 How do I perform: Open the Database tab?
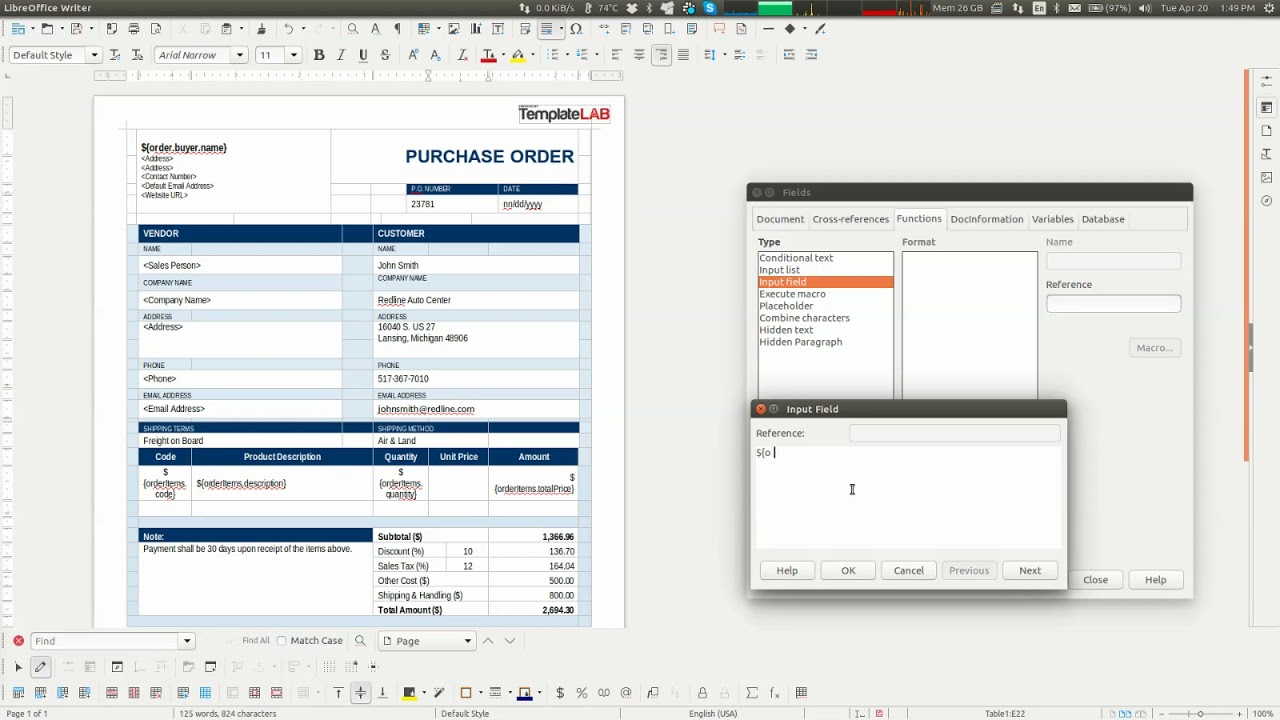[1103, 219]
